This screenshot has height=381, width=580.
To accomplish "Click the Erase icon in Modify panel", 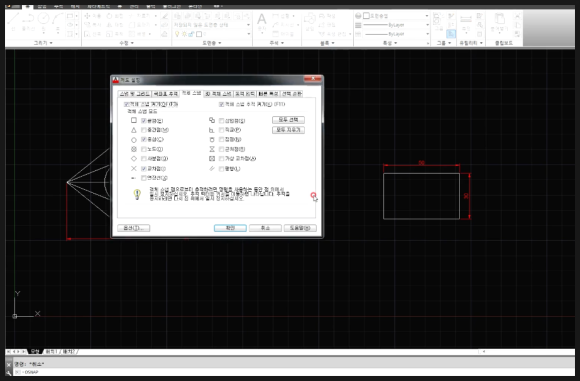I will pos(165,16).
